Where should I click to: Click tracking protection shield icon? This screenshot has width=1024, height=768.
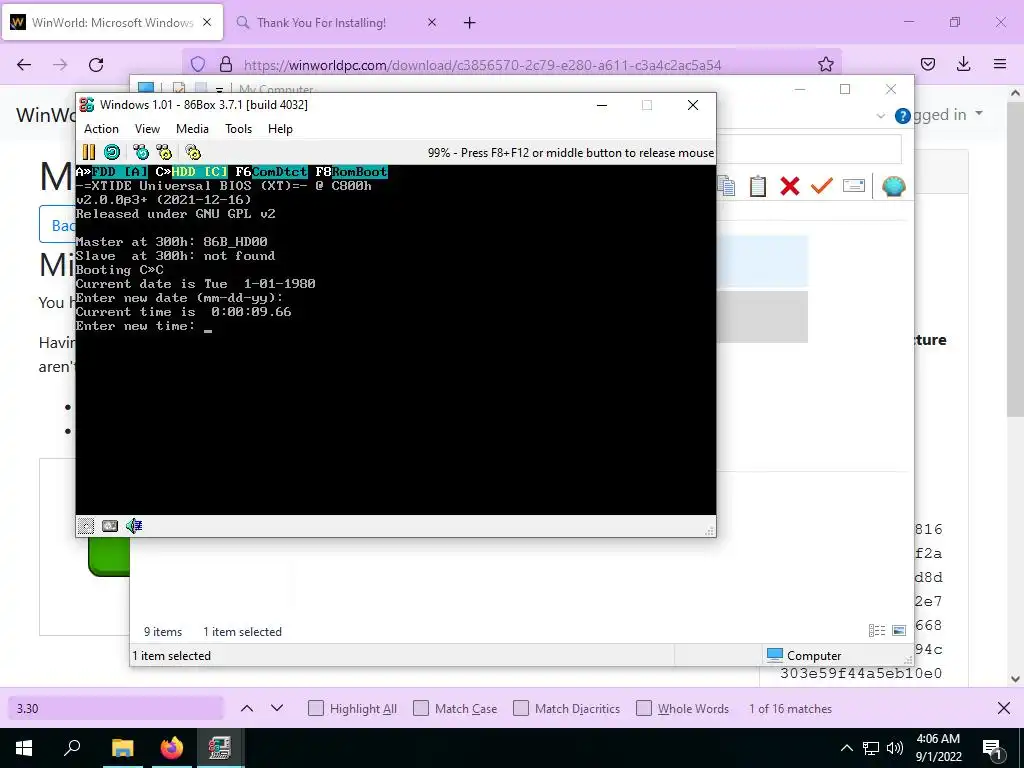coord(198,64)
